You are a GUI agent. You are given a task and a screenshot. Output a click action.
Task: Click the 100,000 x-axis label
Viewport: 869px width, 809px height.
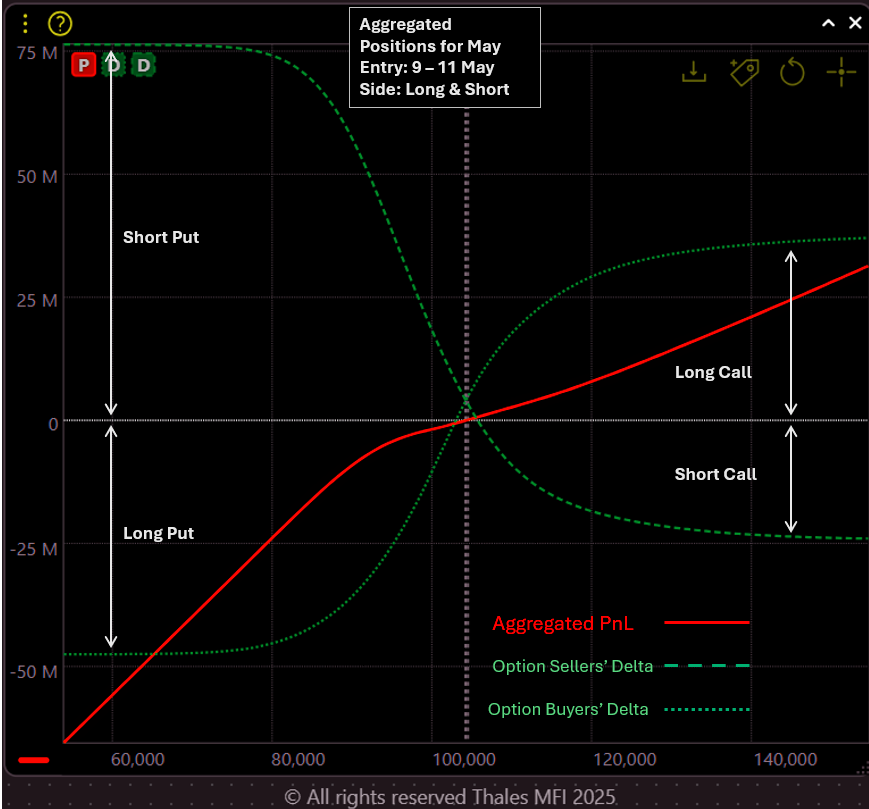coord(464,759)
